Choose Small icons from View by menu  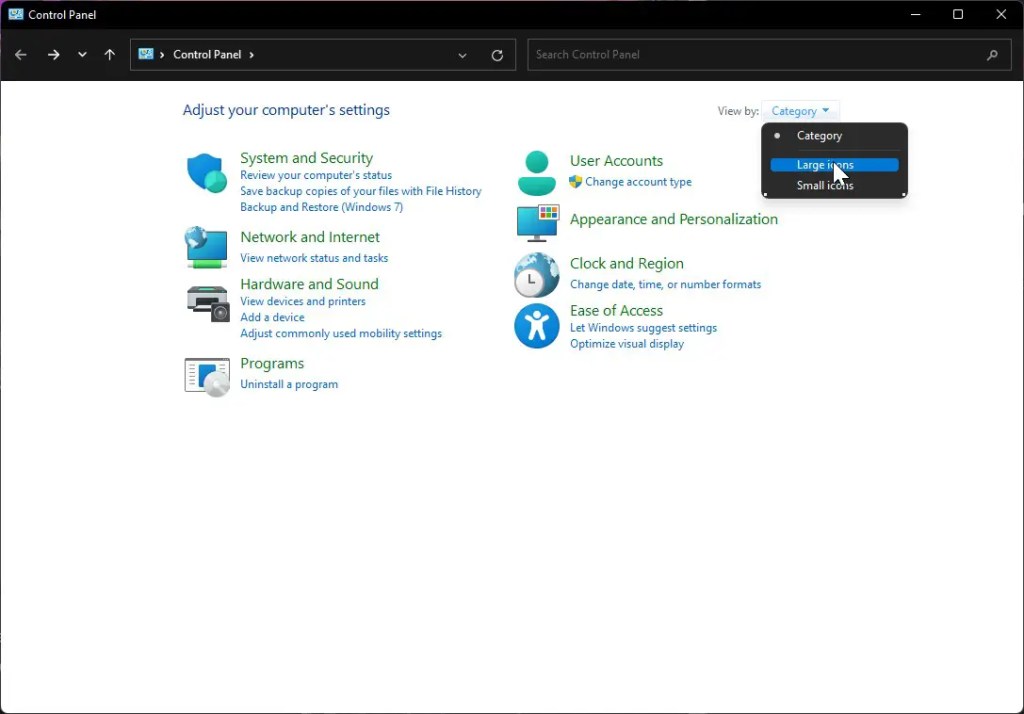tap(825, 186)
